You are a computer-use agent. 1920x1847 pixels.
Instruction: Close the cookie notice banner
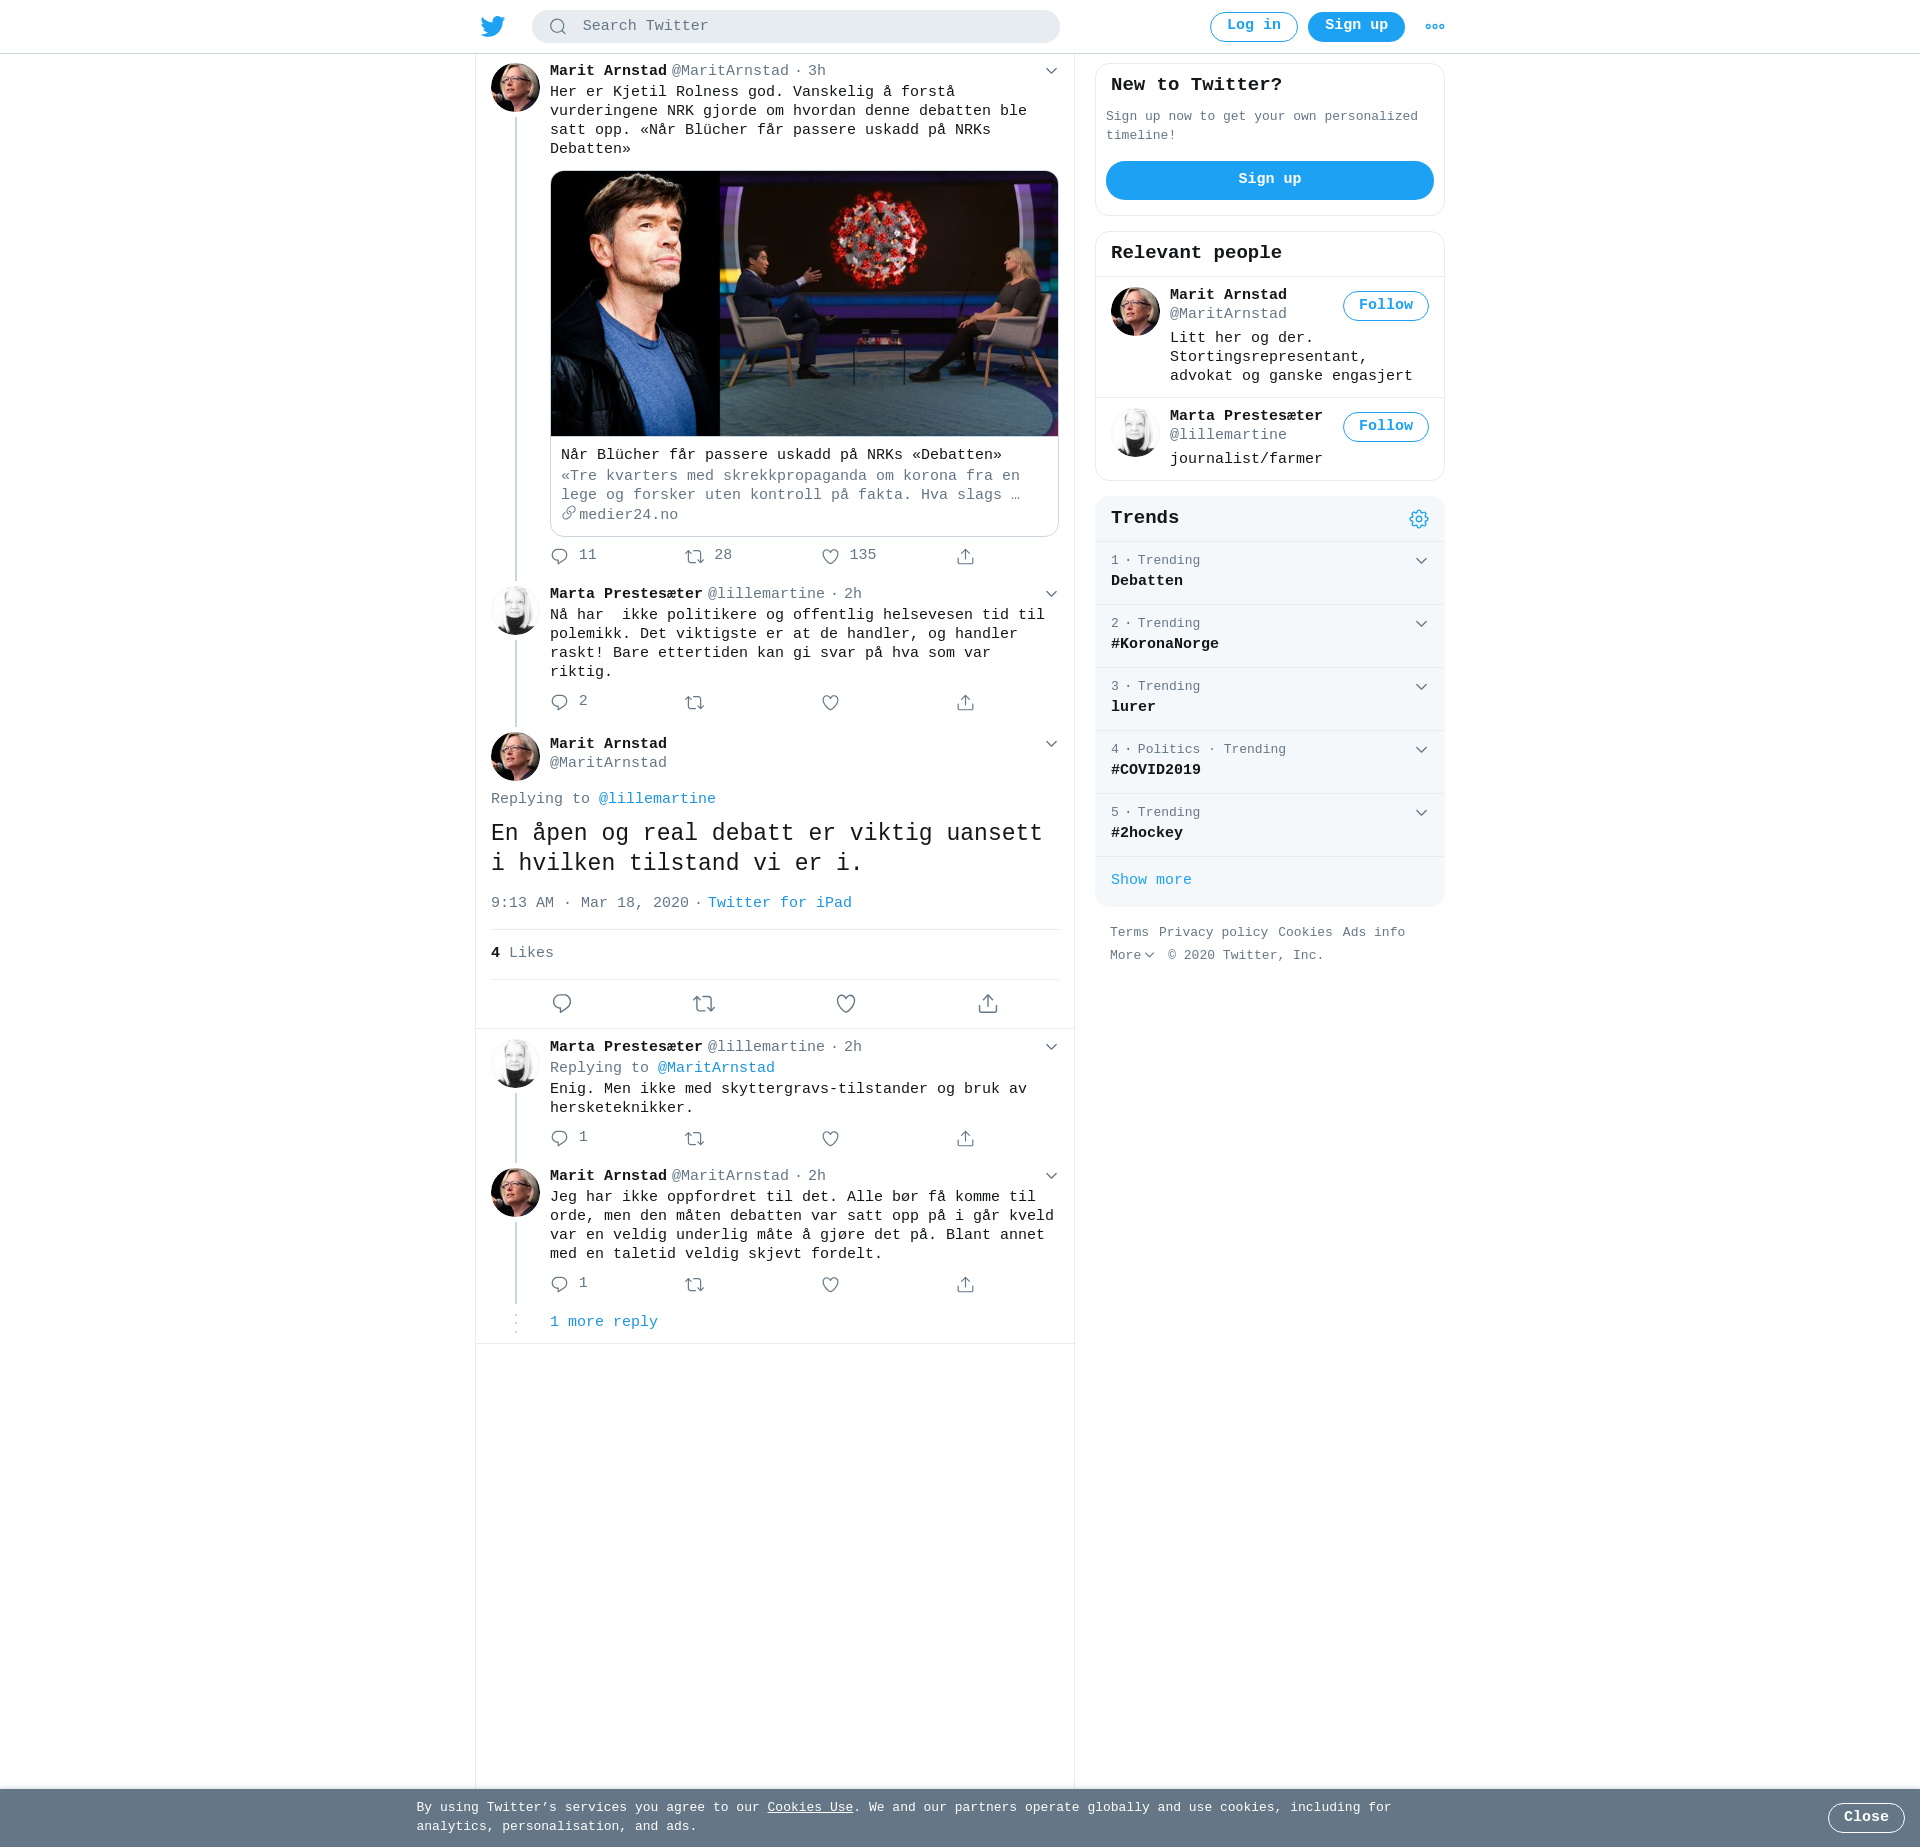tap(1866, 1818)
